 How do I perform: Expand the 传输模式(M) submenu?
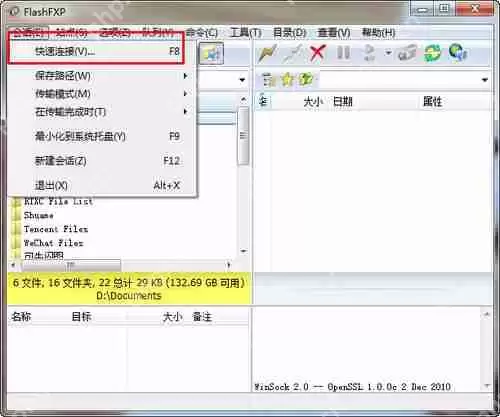point(103,94)
